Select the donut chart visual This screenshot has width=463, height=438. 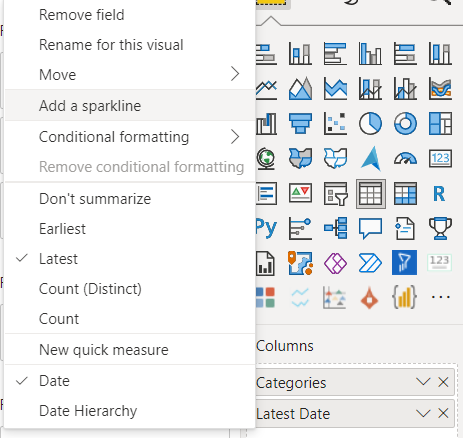(x=405, y=123)
